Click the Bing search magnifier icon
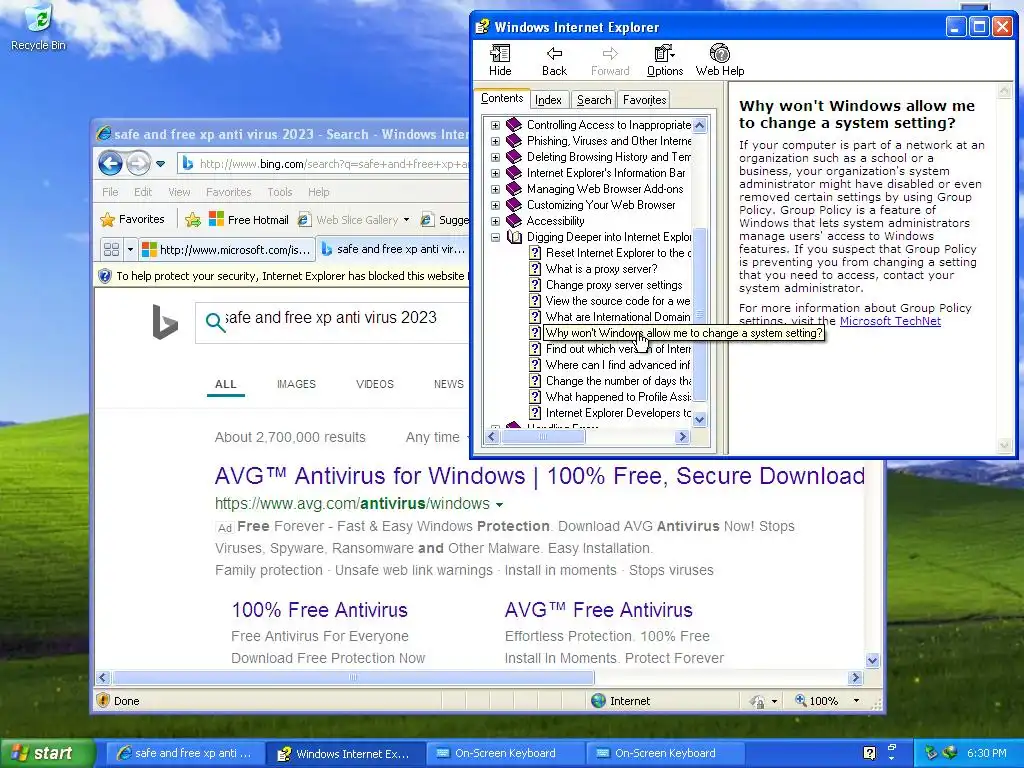The width and height of the screenshot is (1024, 768). pyautogui.click(x=215, y=322)
